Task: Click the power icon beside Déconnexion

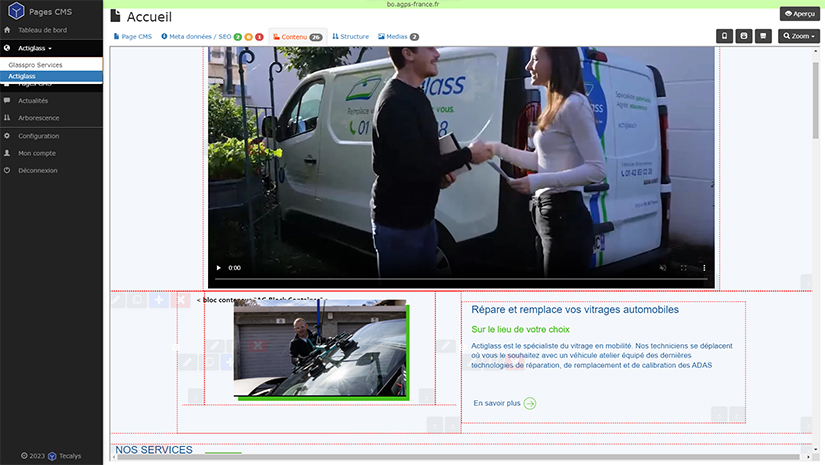Action: point(7,170)
